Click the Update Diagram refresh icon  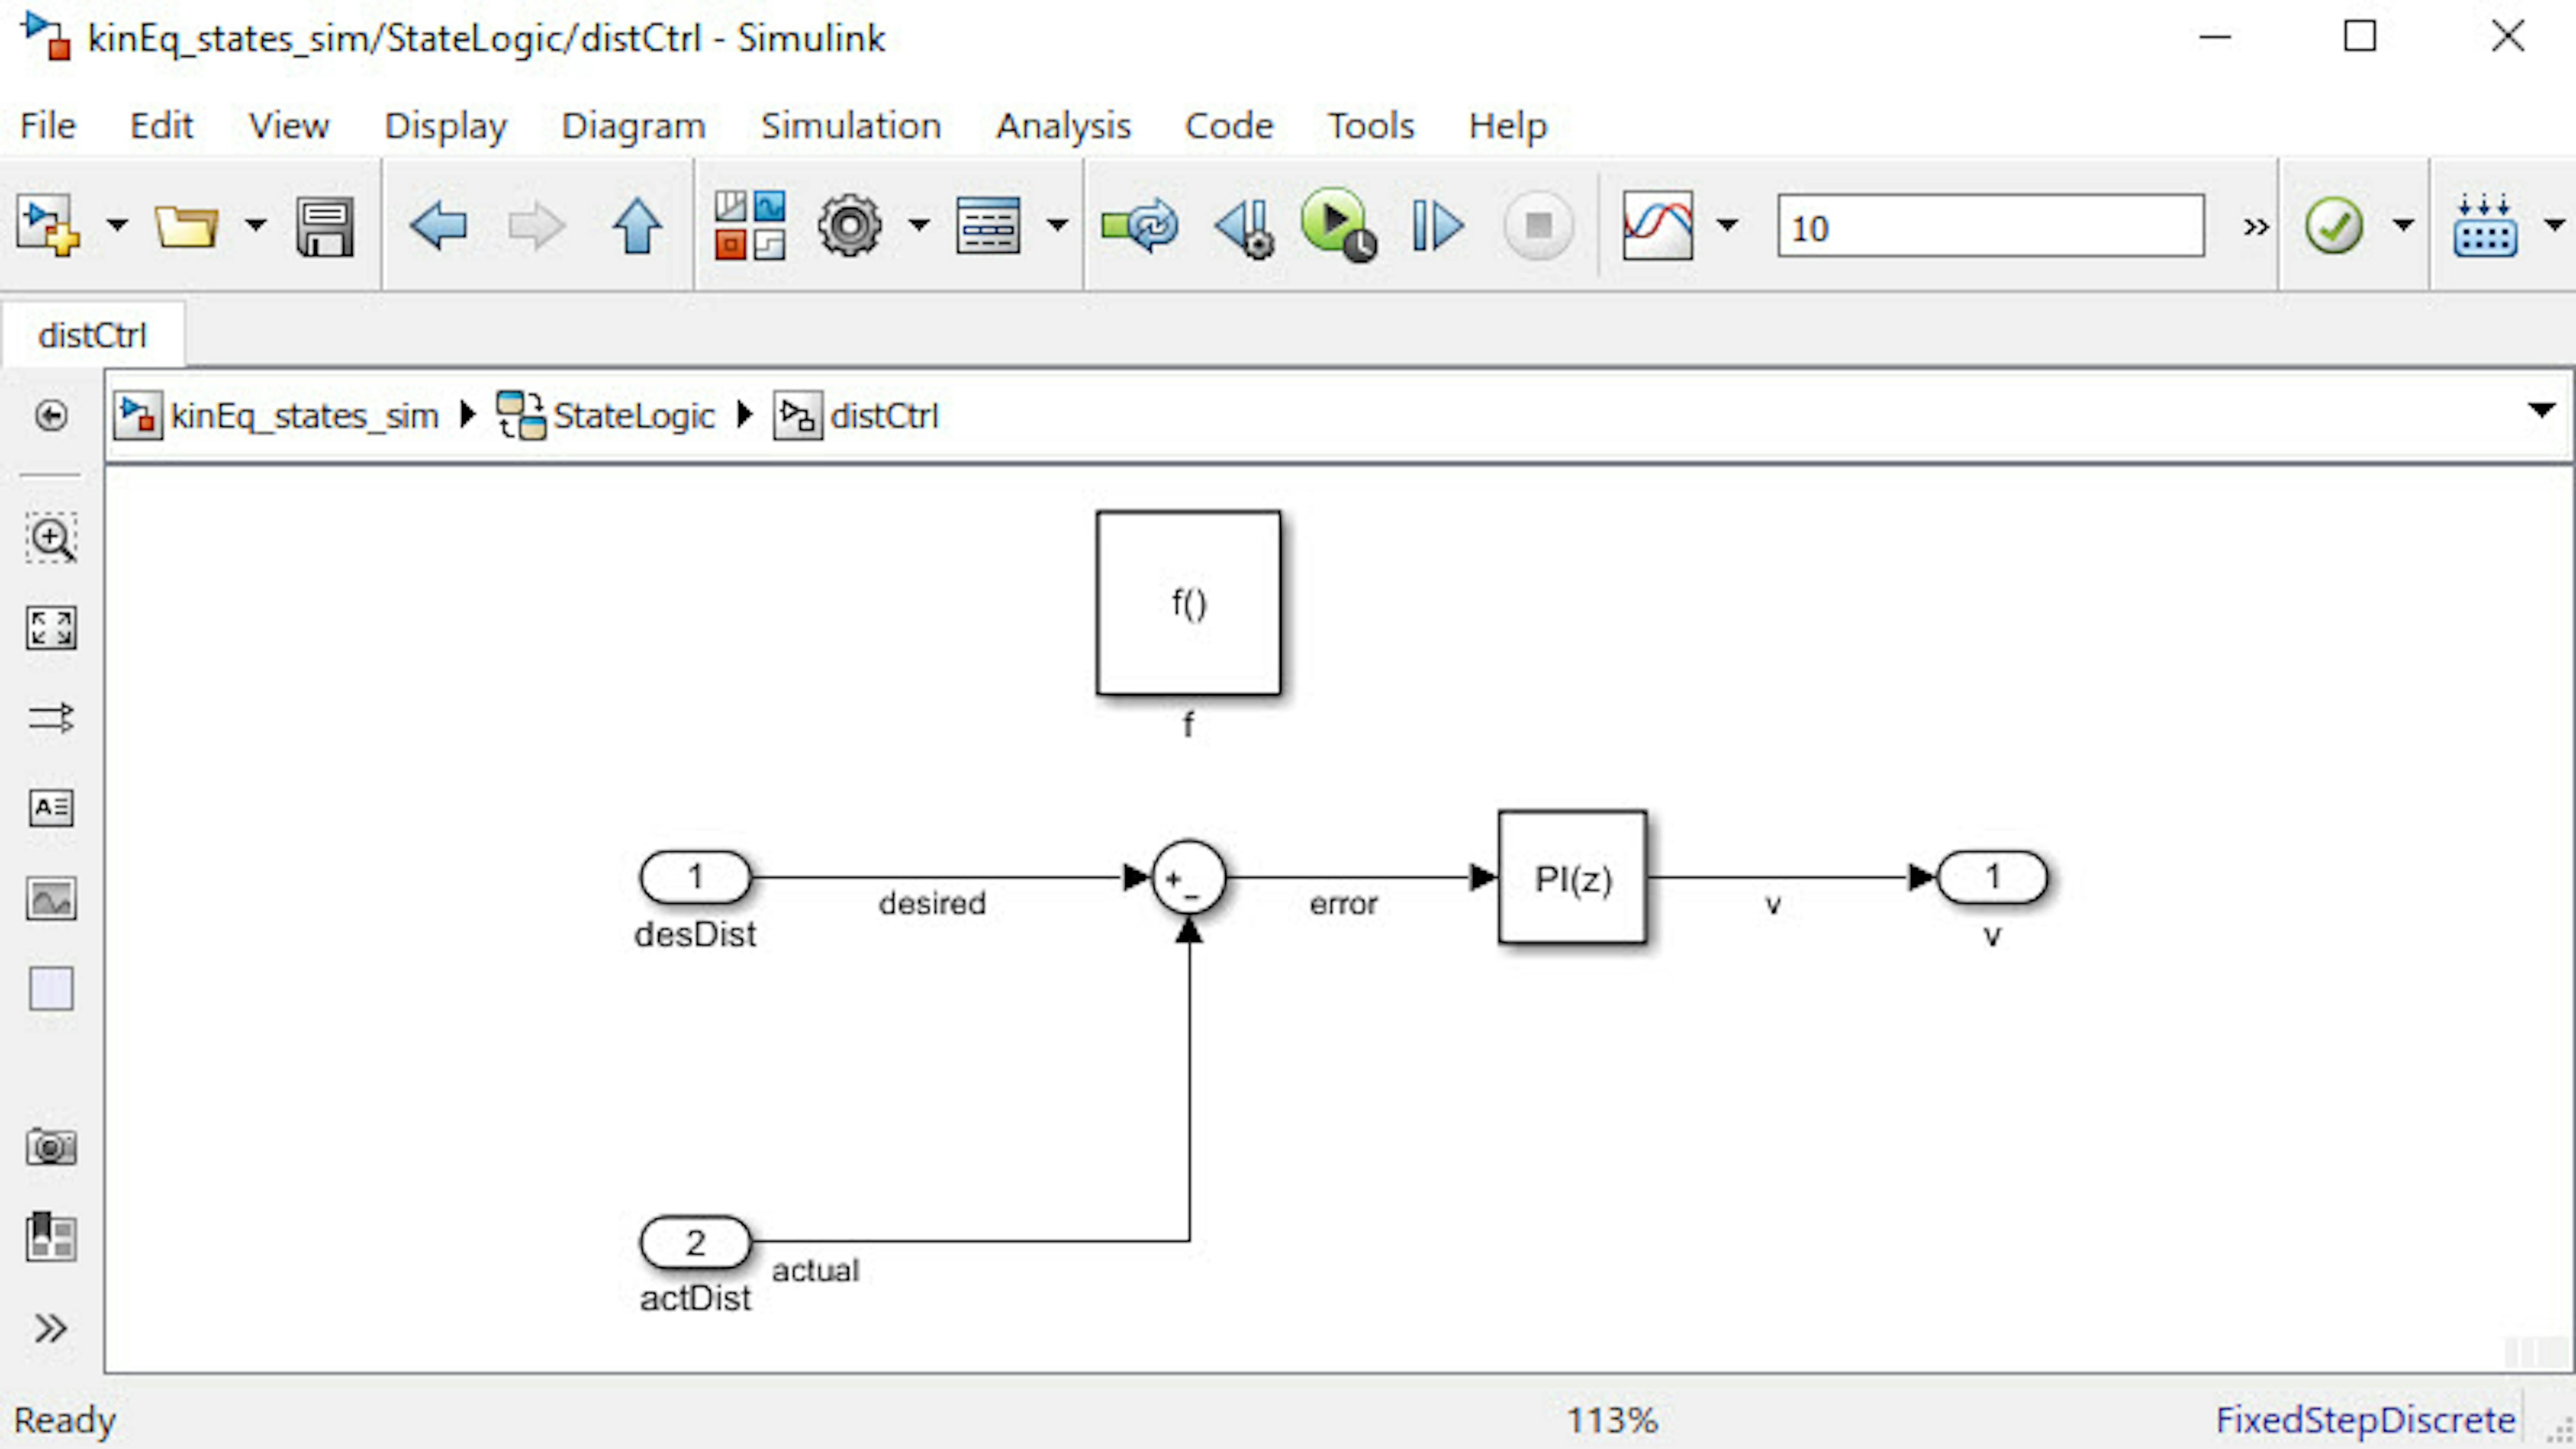tap(1139, 226)
